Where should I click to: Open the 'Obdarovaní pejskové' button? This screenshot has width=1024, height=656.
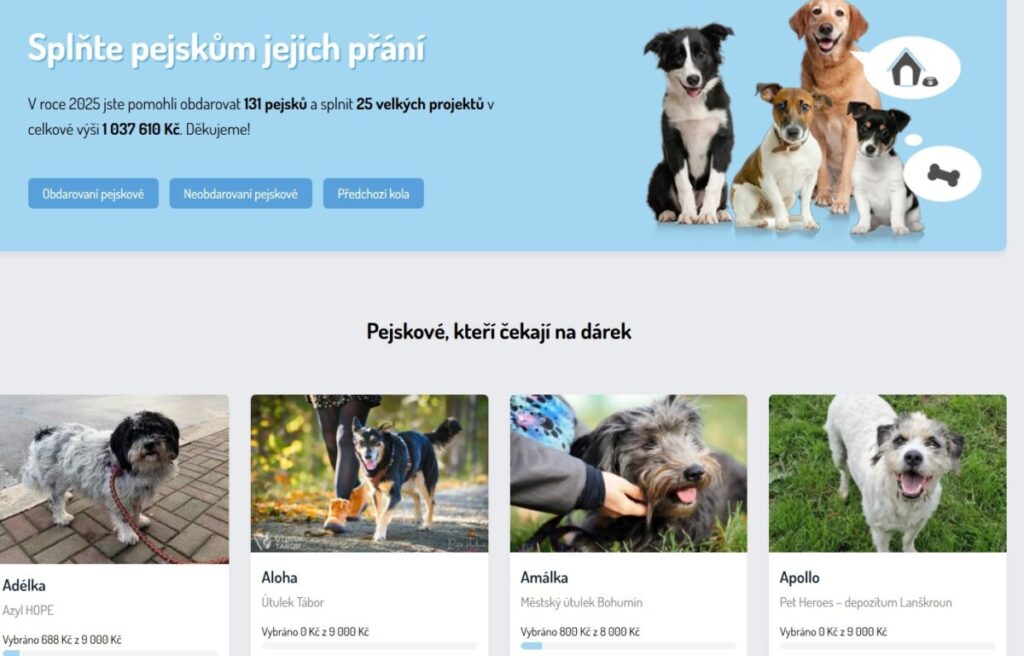(x=93, y=193)
